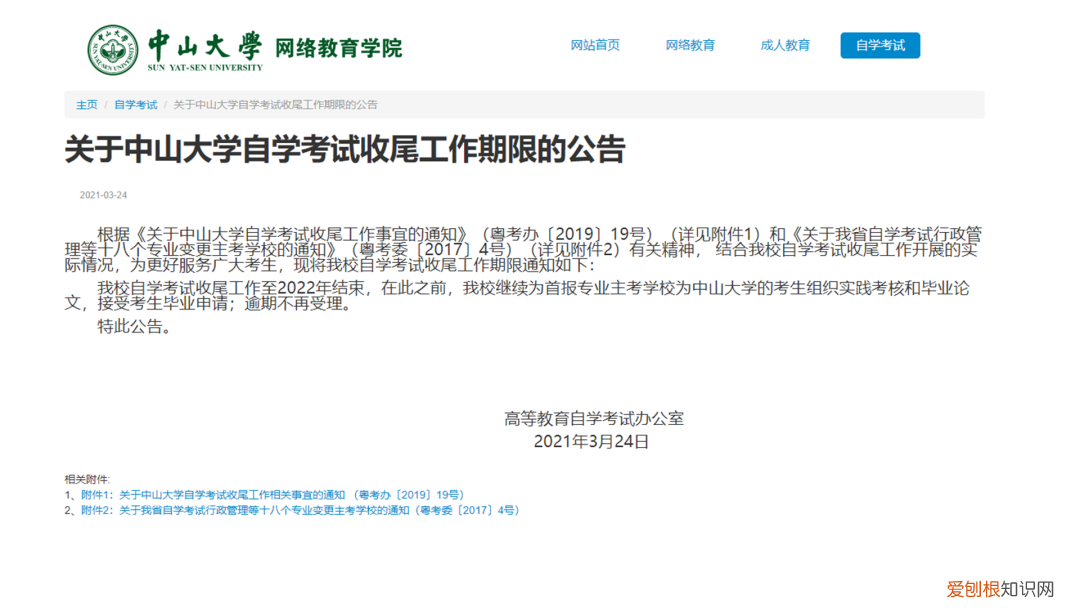The width and height of the screenshot is (1080, 608).
Task: Select 成人教育 from the navigation bar
Action: (x=786, y=44)
